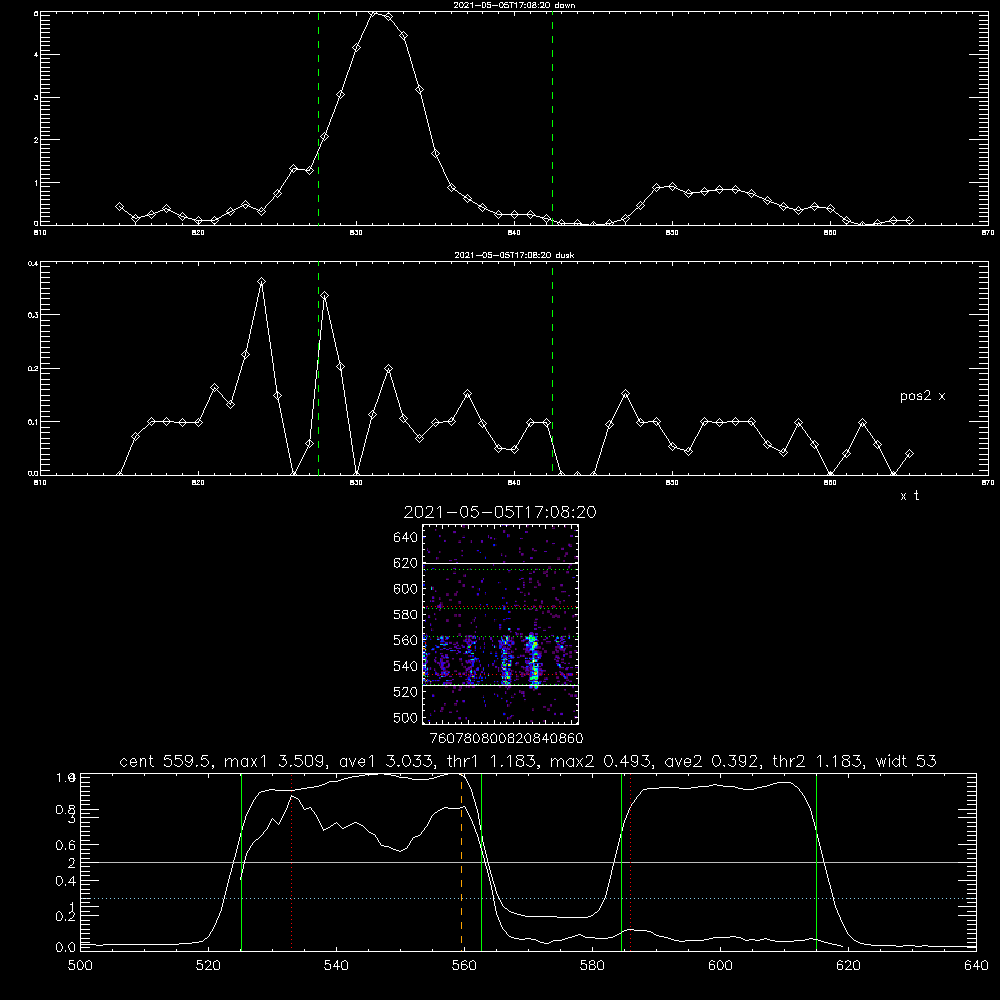
Task: Click the 'x t' label below dusk plot
Action: 909,496
